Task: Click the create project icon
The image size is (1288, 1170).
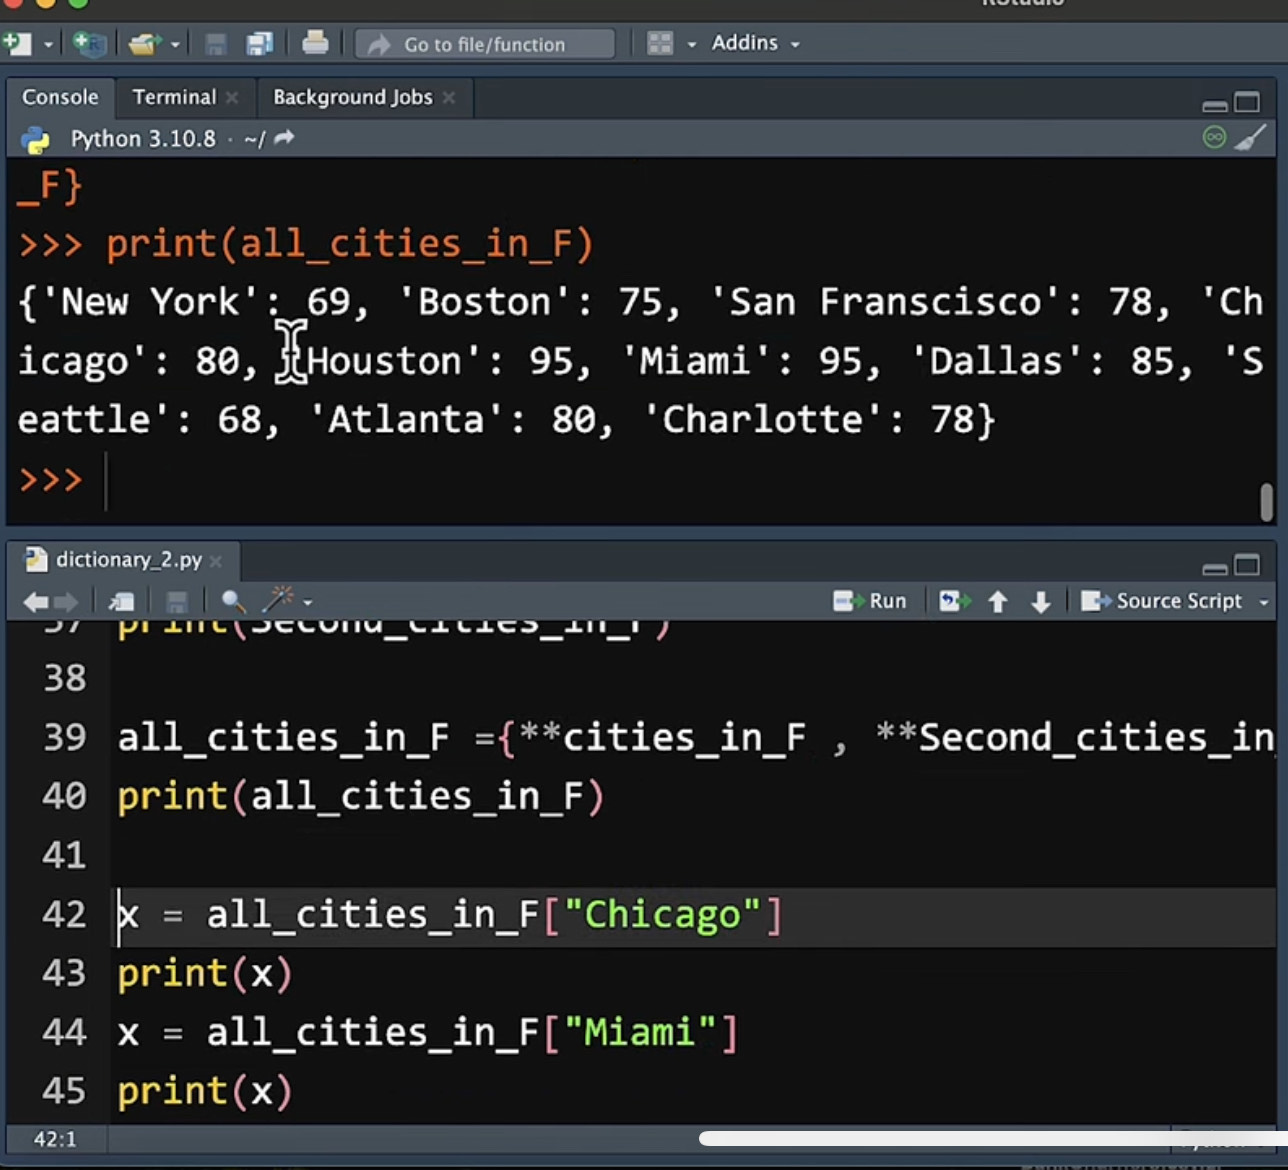Action: click(89, 44)
